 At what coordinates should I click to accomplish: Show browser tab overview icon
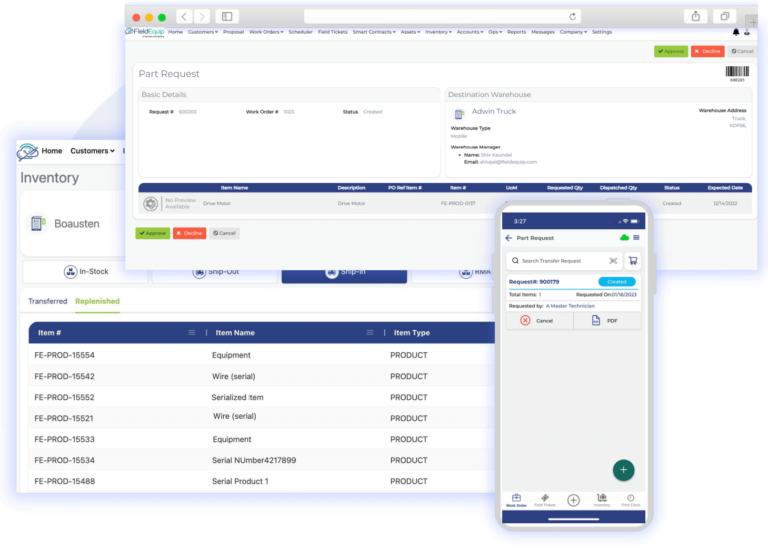click(x=724, y=16)
